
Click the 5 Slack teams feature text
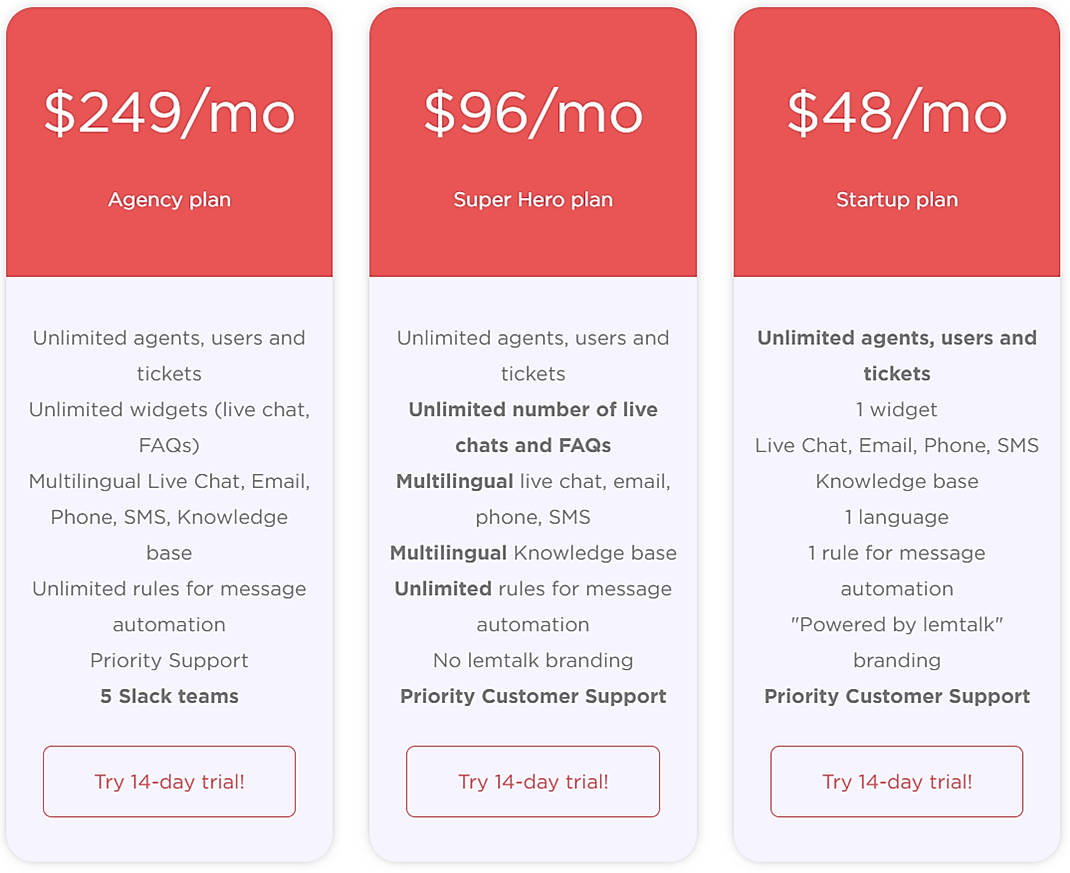[168, 696]
